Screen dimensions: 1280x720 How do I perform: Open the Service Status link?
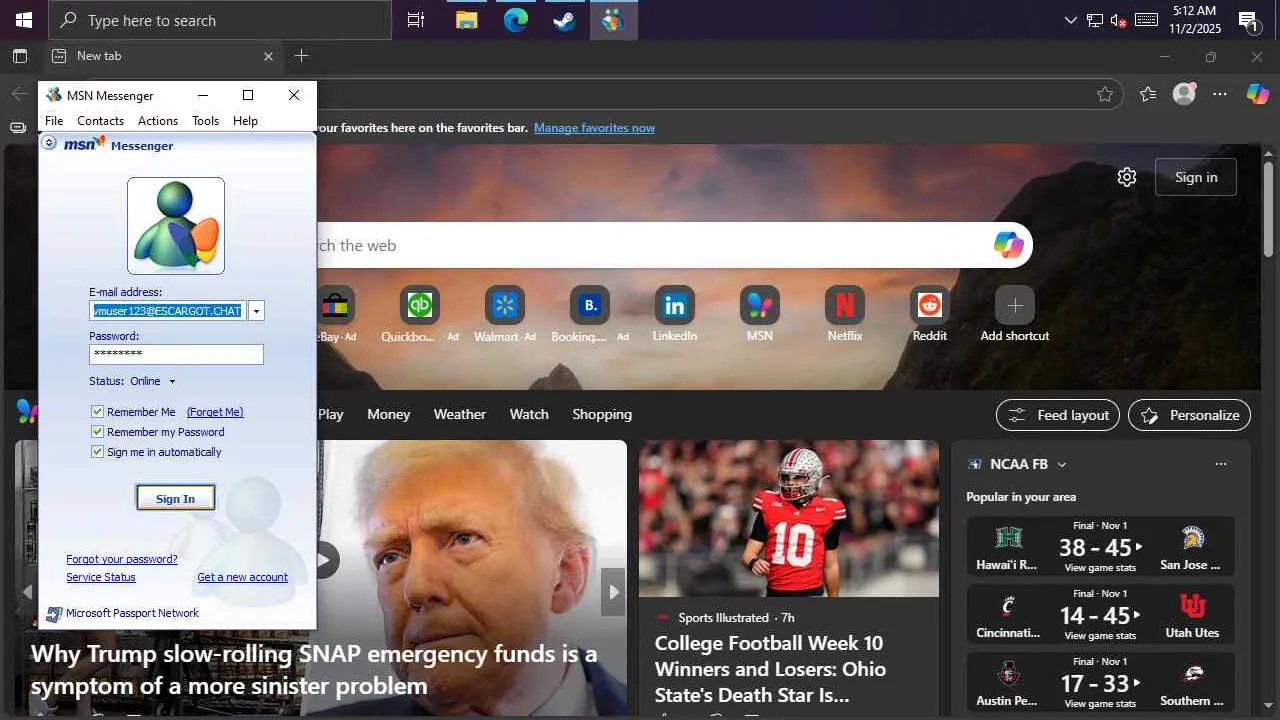point(101,577)
